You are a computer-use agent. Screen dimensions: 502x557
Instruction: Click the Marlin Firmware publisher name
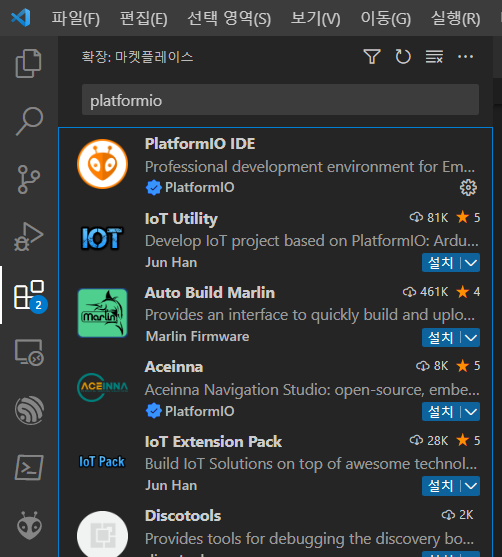click(198, 336)
